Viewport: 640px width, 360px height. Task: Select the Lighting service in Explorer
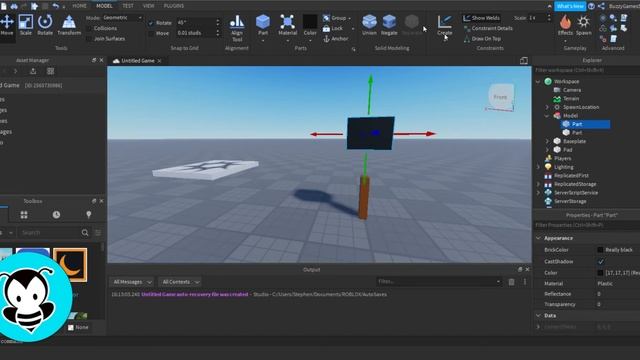(563, 167)
